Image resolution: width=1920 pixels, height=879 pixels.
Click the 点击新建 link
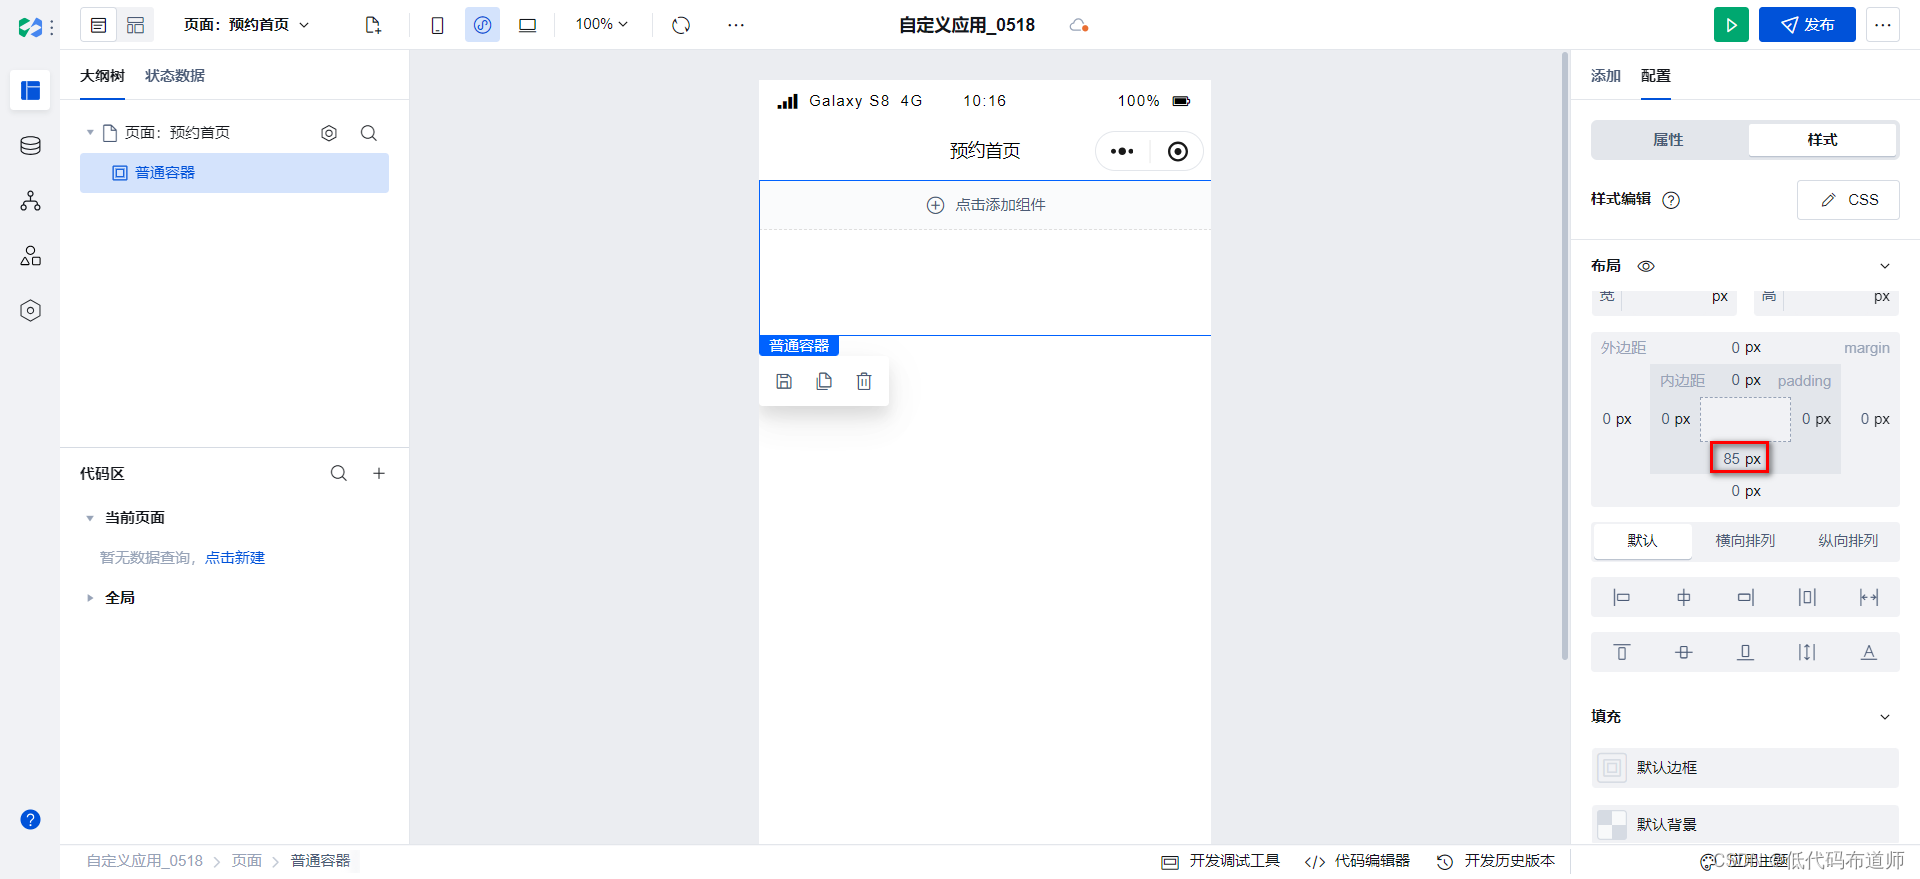(x=235, y=558)
